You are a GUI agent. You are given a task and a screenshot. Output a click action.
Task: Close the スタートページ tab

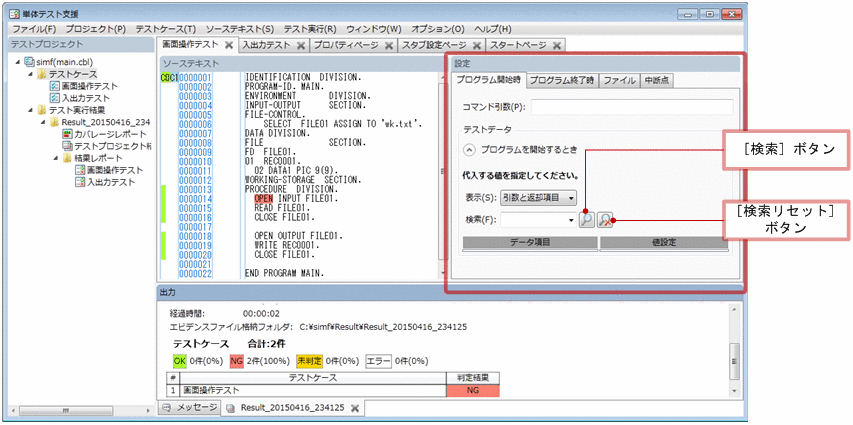(557, 46)
